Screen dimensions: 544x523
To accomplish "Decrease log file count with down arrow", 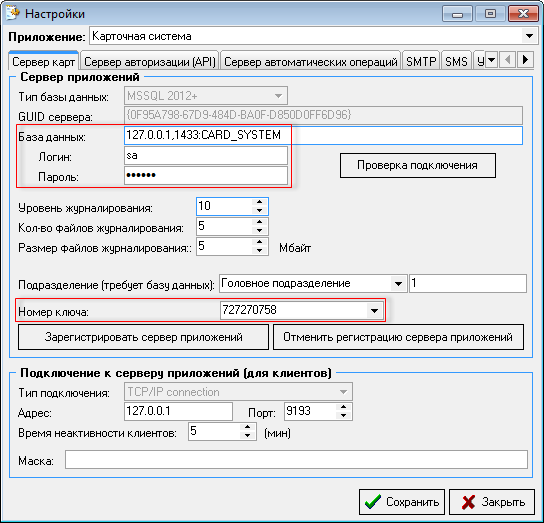I will coord(260,230).
